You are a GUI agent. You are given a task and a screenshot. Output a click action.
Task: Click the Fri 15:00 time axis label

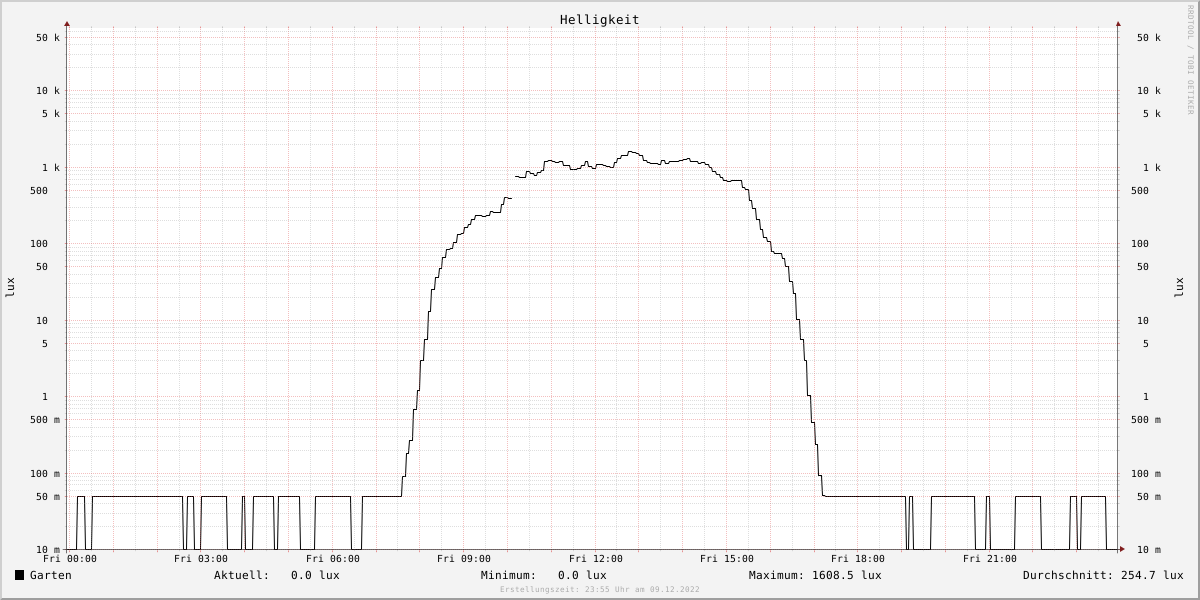tap(727, 559)
